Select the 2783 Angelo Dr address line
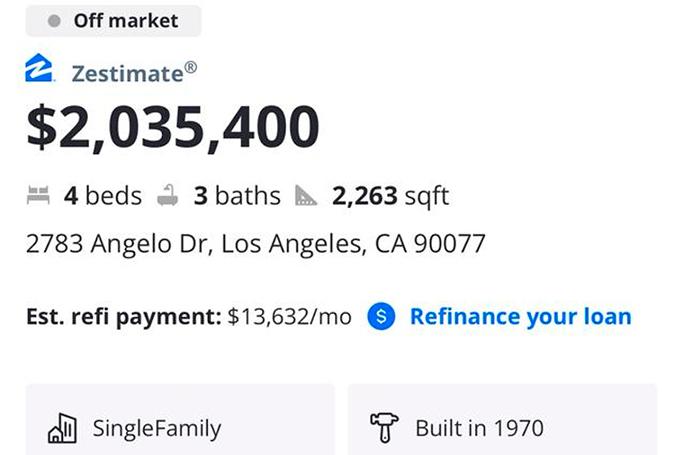This screenshot has width=683, height=455. (x=256, y=243)
